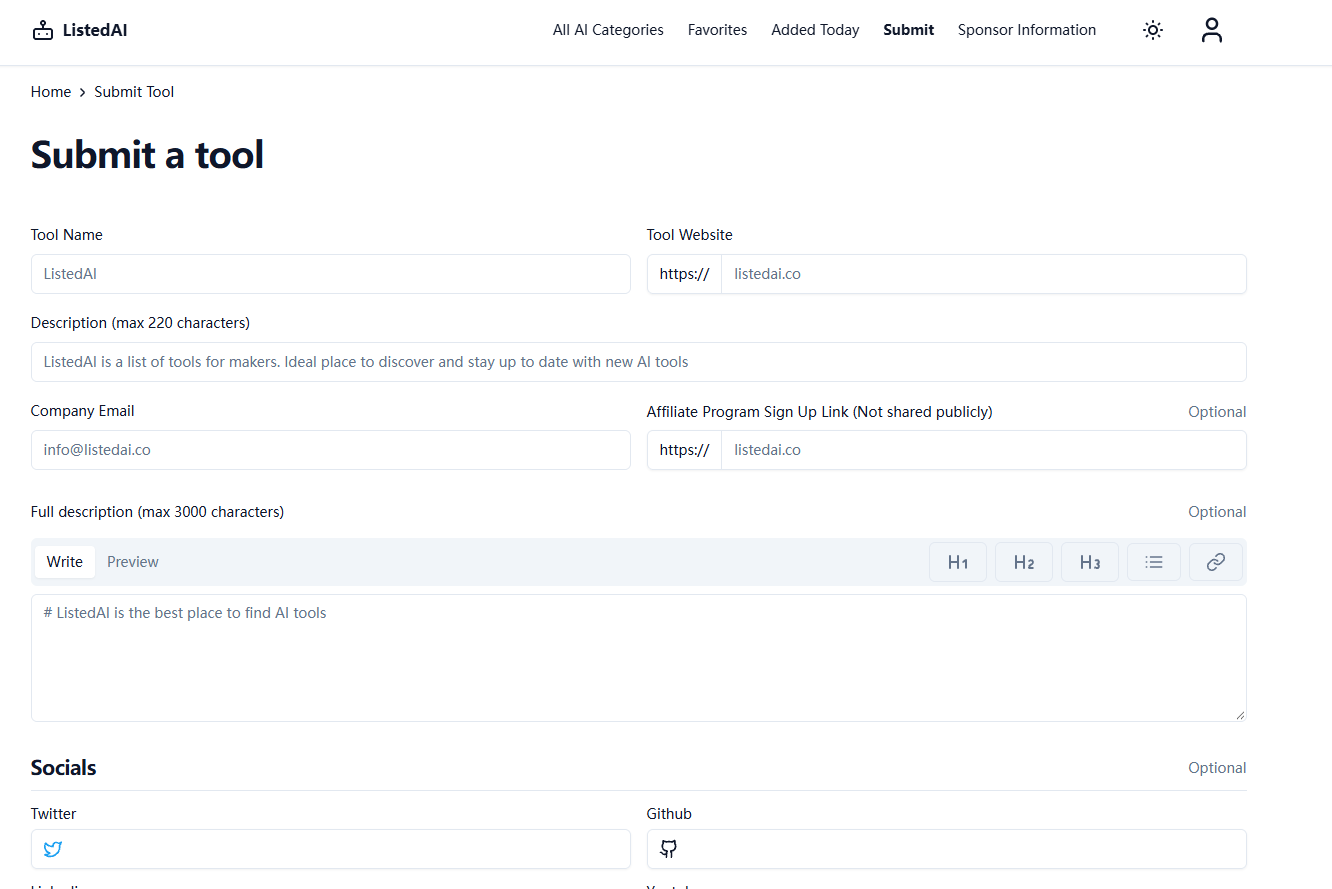
Task: Insert a bulleted list in the editor
Action: (1154, 562)
